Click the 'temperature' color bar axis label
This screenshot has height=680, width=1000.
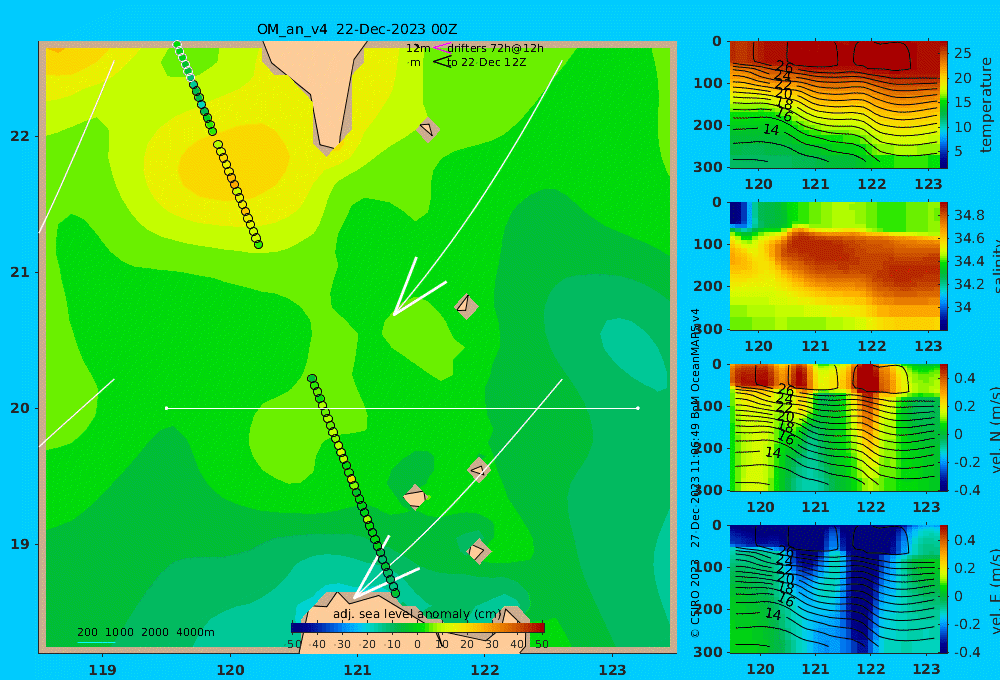click(986, 105)
